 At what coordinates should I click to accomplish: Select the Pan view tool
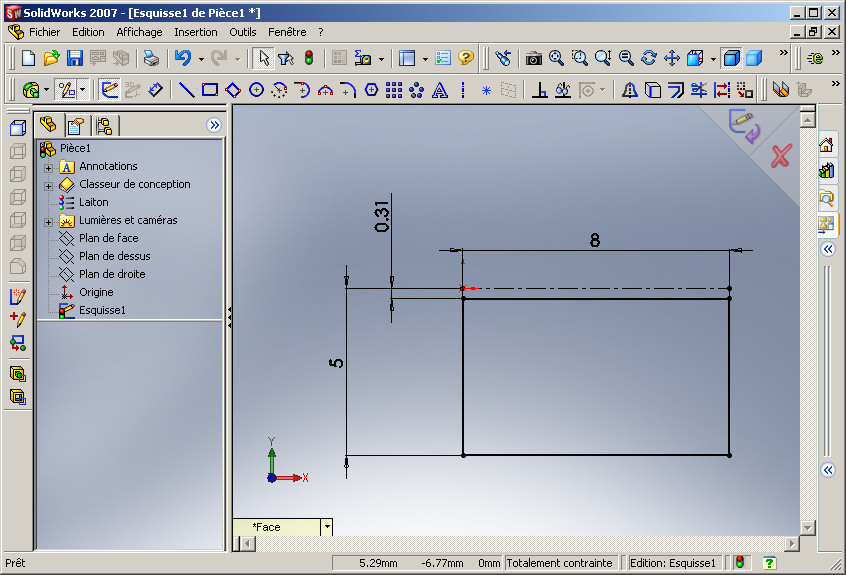tap(672, 58)
